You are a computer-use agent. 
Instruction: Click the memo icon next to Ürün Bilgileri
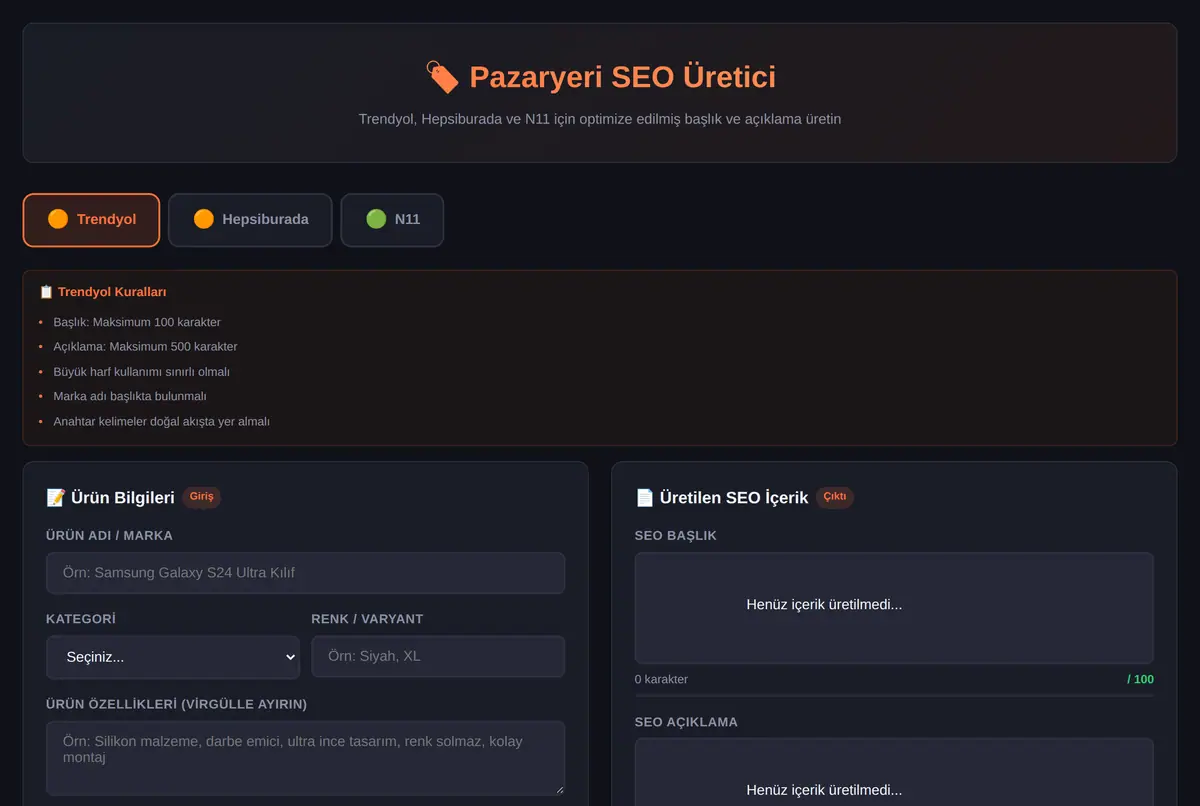coord(56,498)
